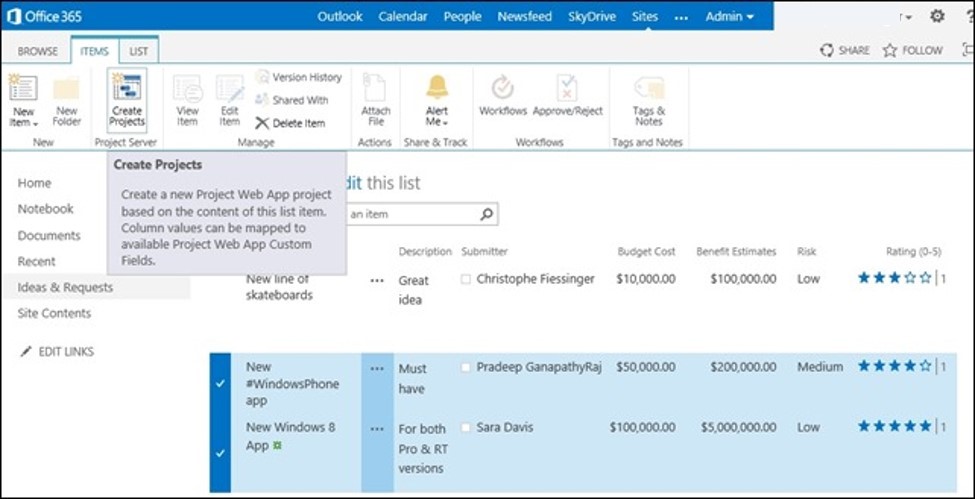Open ellipsis menu for New Windows 8 App
This screenshot has width=975, height=499.
click(x=377, y=429)
